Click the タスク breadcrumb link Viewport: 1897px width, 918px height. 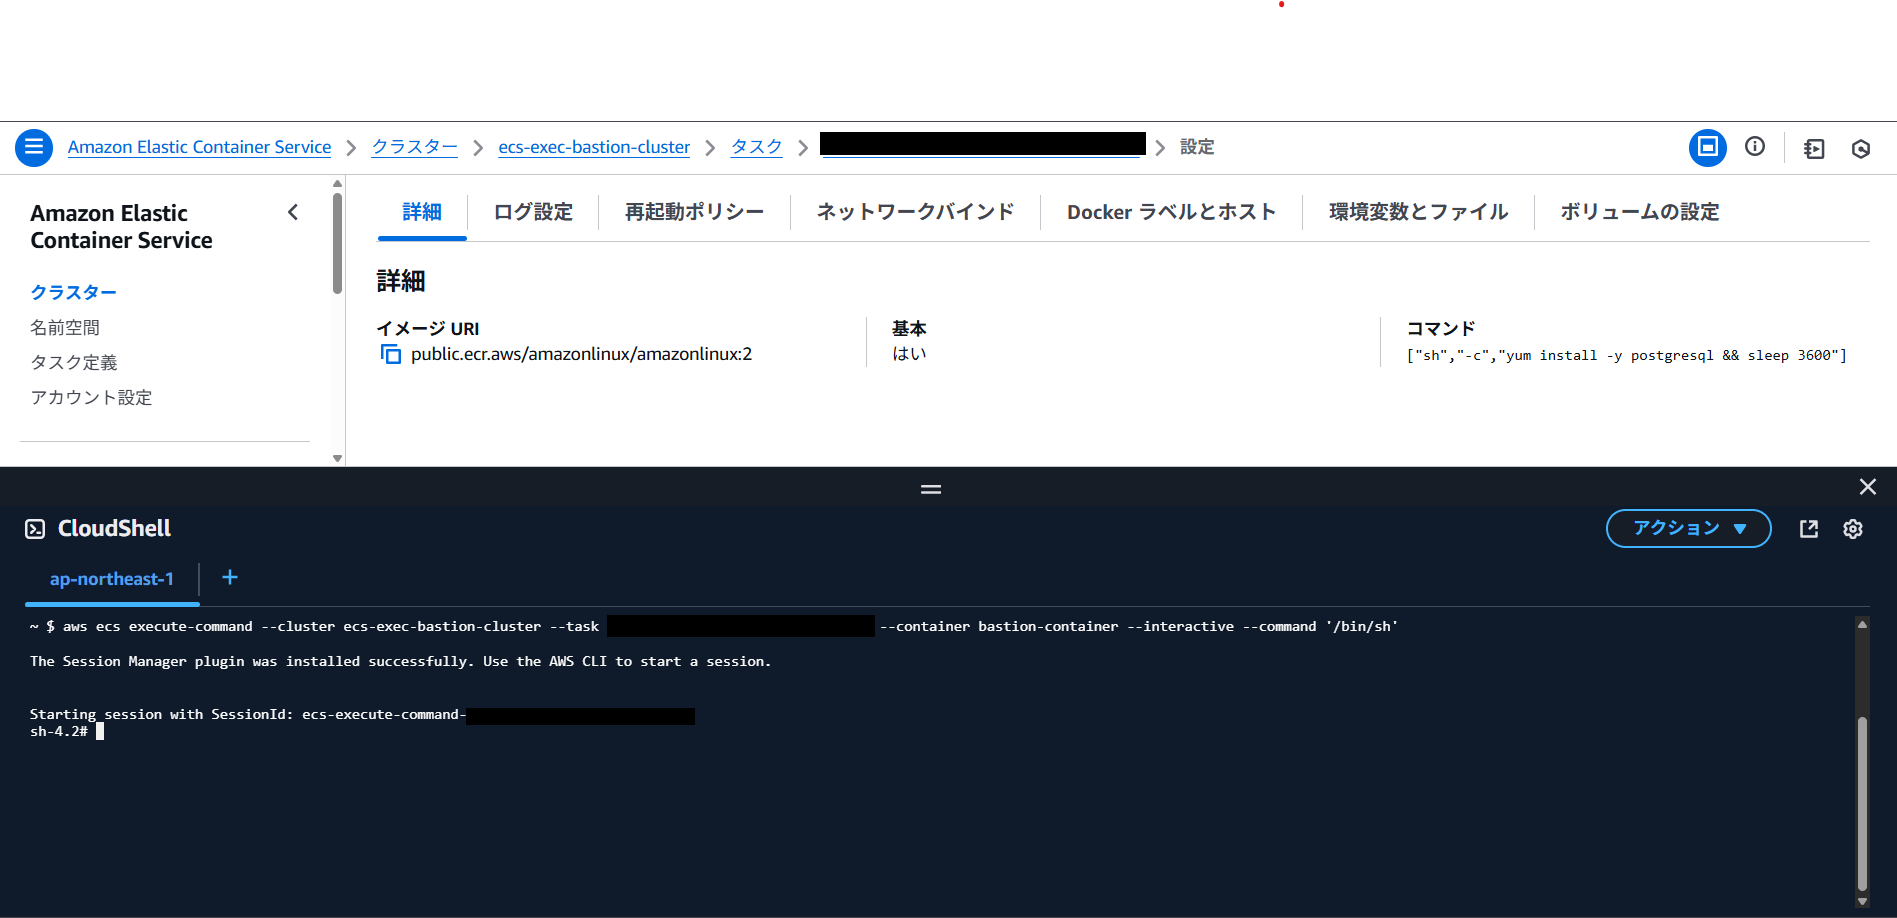[x=757, y=148]
